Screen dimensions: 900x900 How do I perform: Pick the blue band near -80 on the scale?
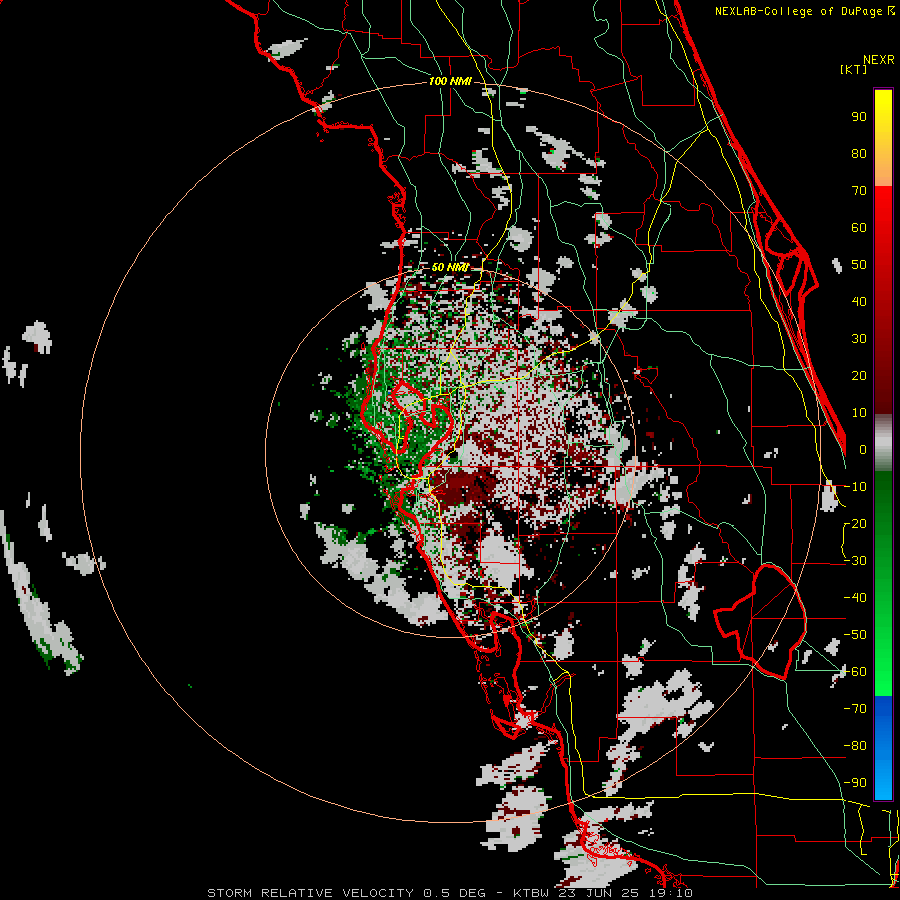[883, 746]
